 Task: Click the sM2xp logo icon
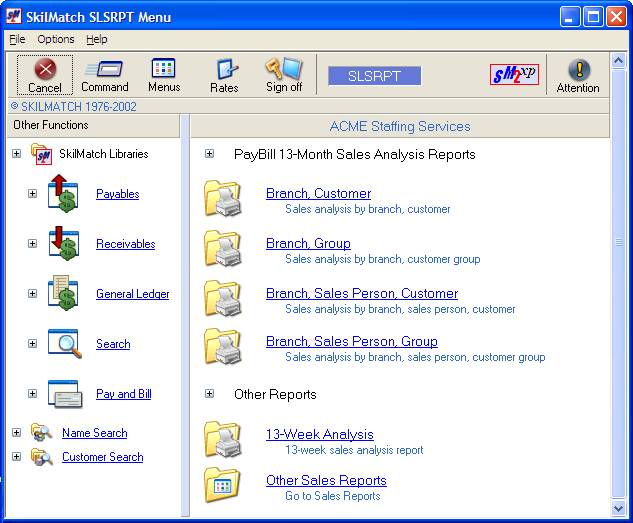pyautogui.click(x=514, y=74)
